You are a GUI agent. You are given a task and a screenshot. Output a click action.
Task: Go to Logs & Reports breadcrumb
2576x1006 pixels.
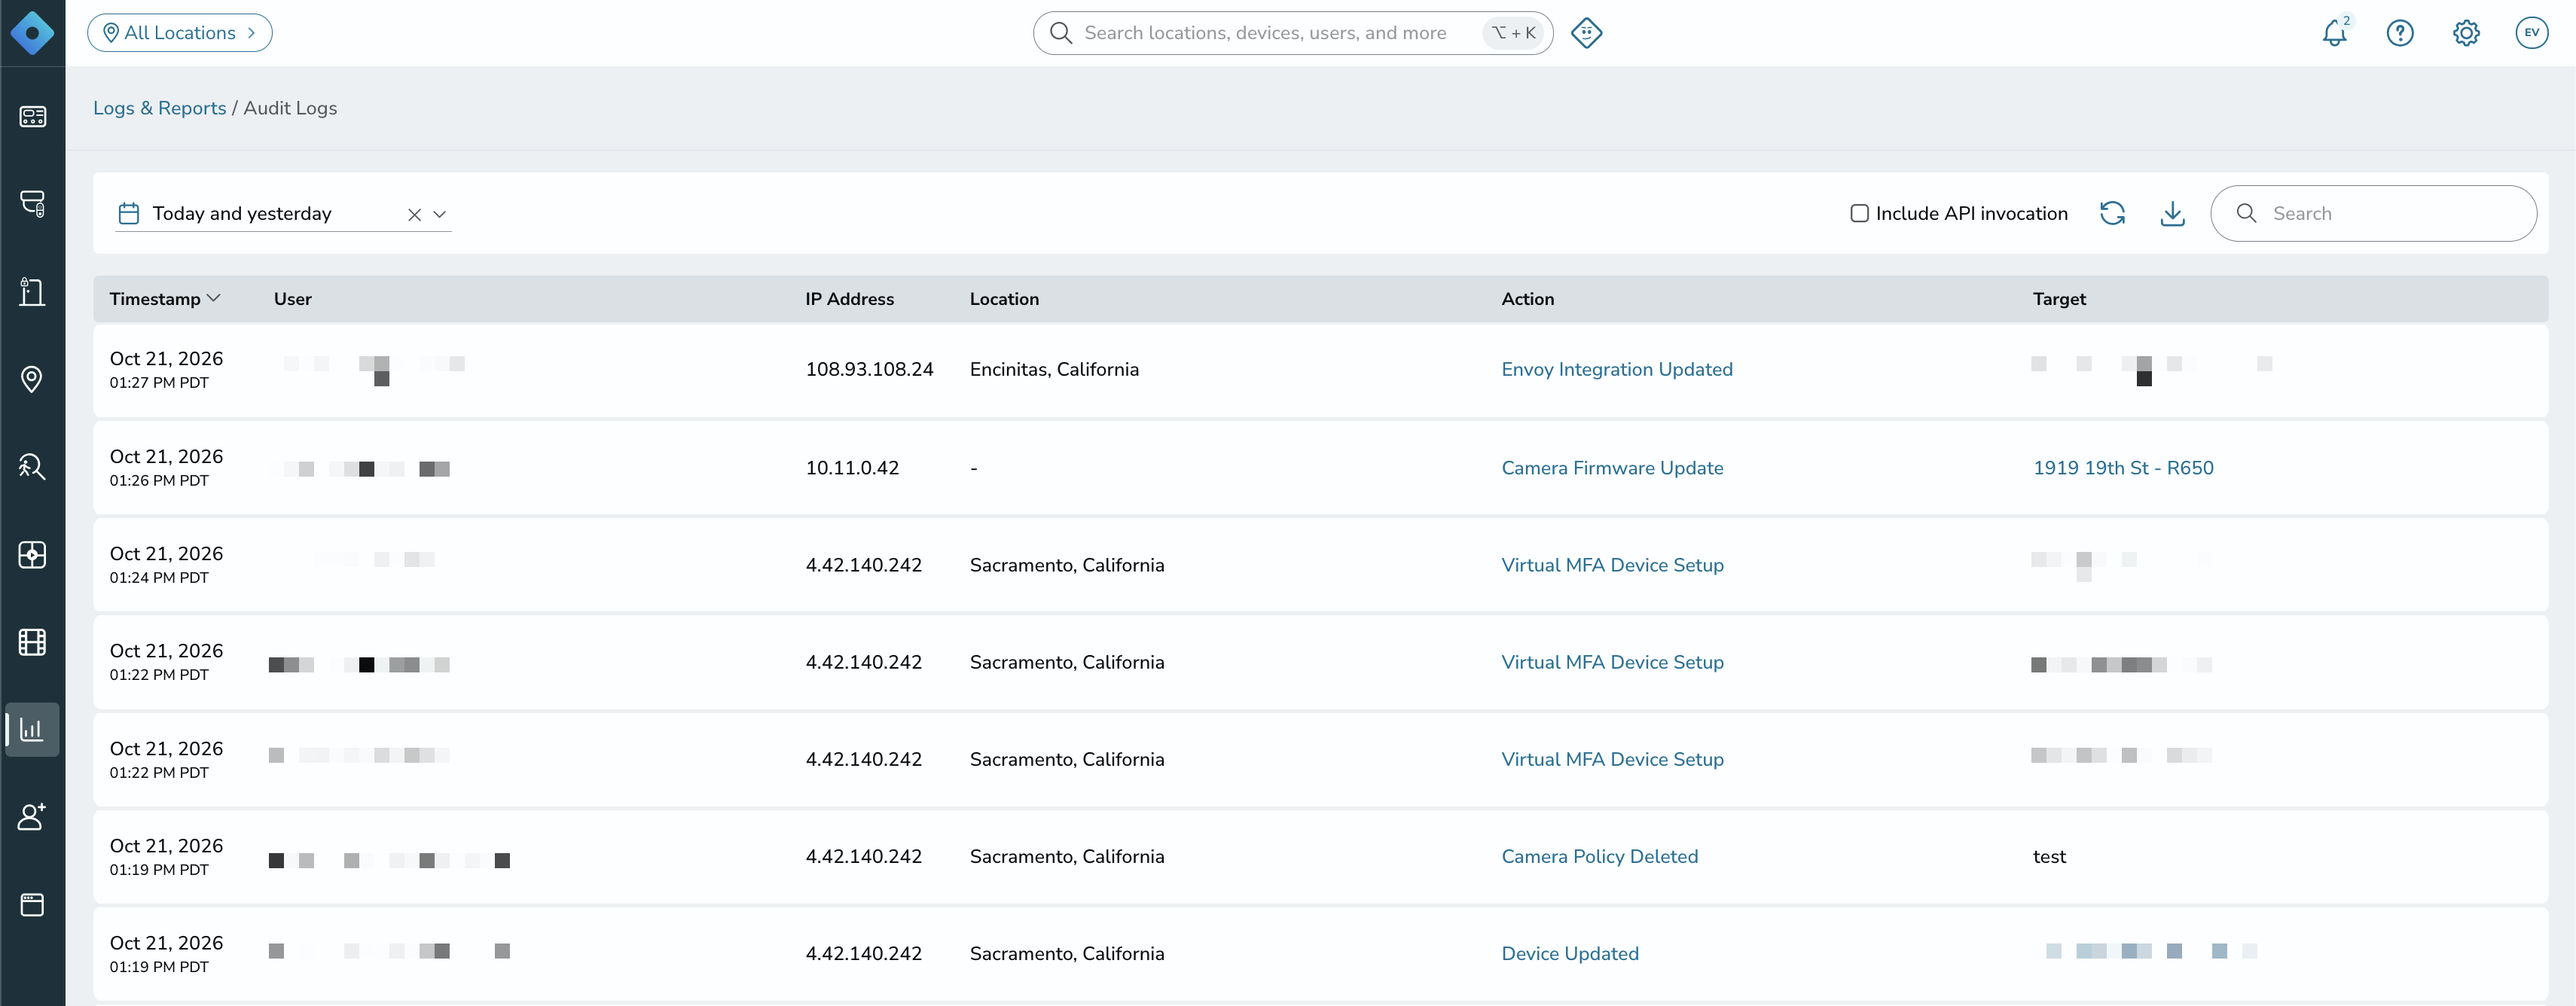159,108
